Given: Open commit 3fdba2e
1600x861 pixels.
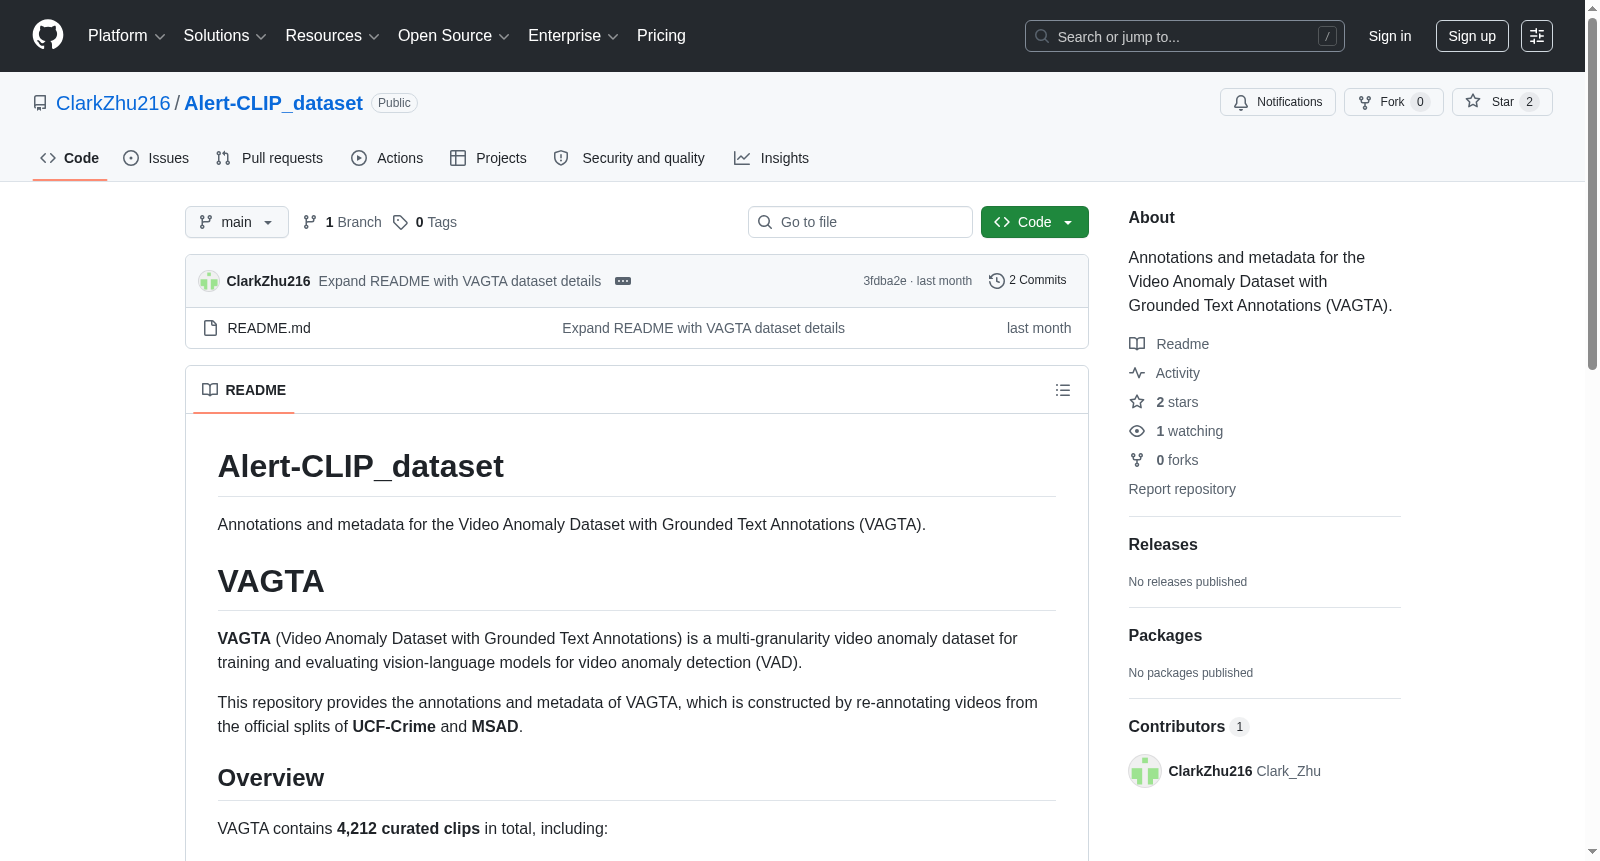Looking at the screenshot, I should coord(885,281).
